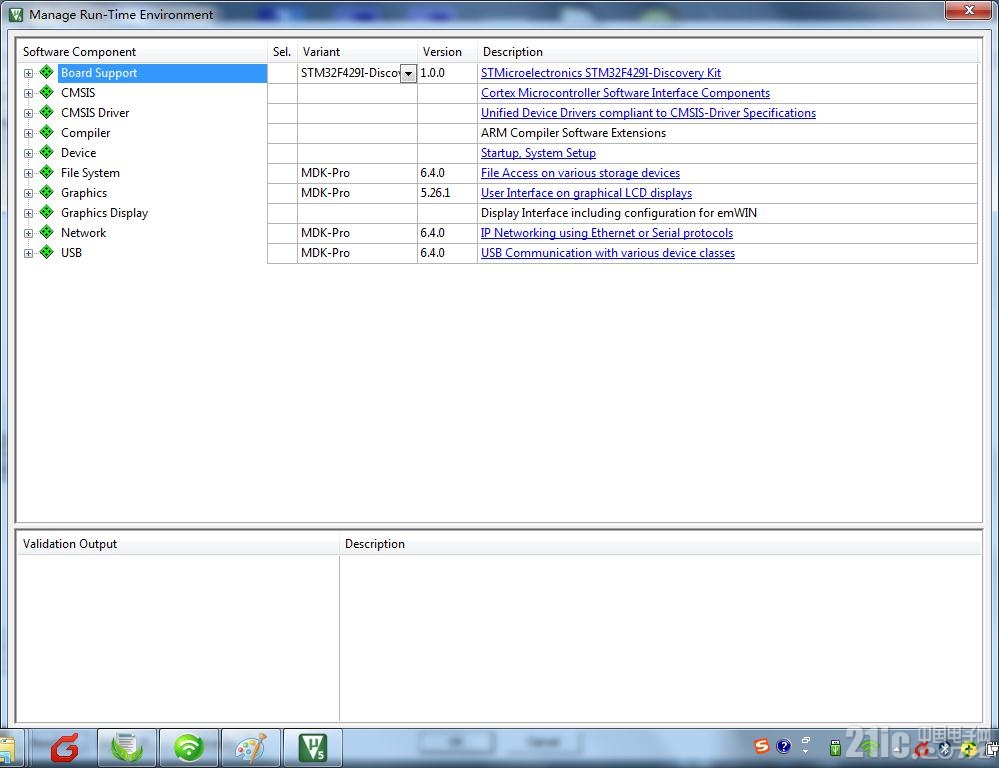
Task: Expand the Network tree node
Action: point(28,233)
